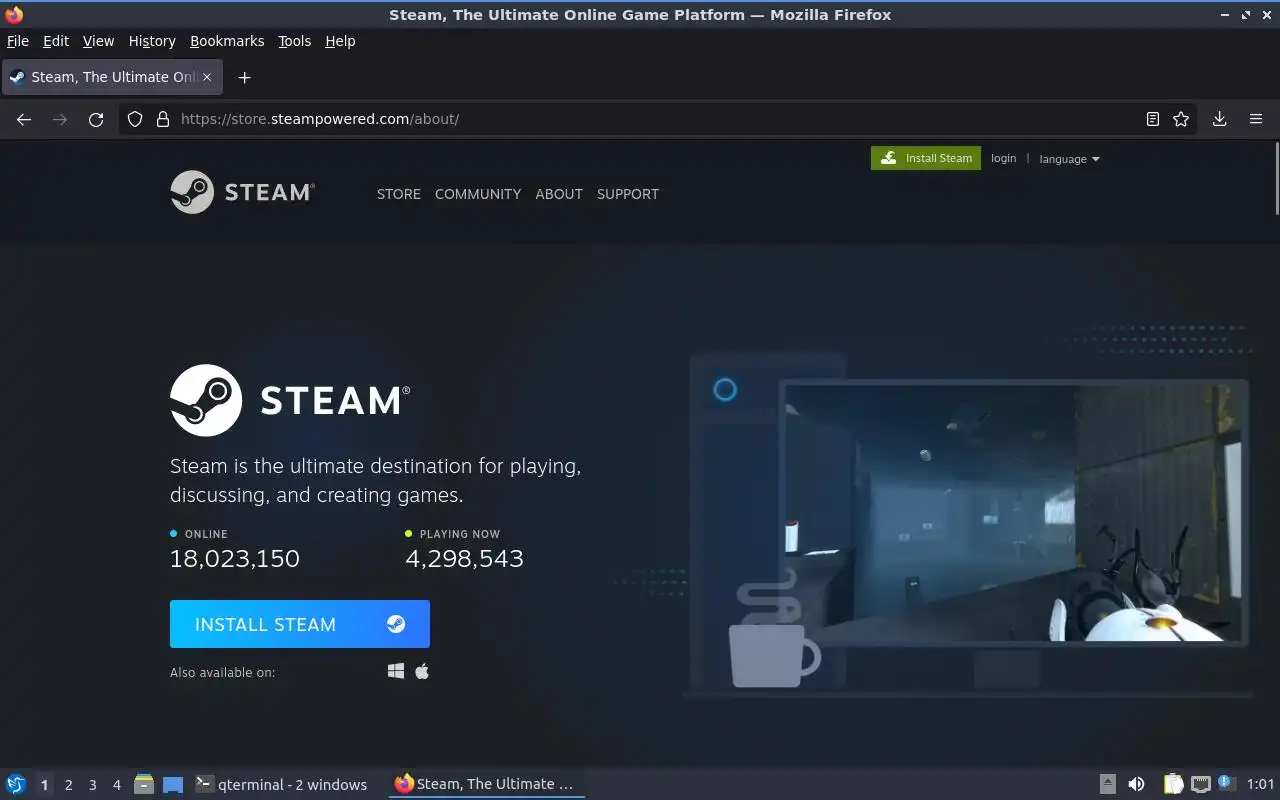
Task: Click the green Install Steam header button
Action: [x=926, y=158]
